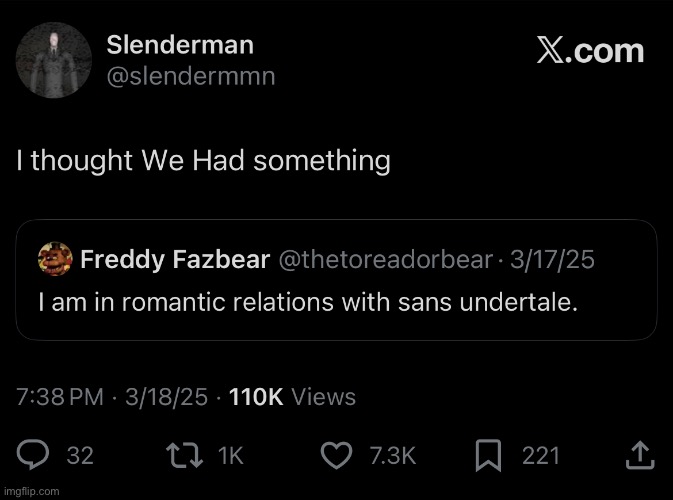Image resolution: width=673 pixels, height=500 pixels.
Task: Like the post with heart icon
Action: 342,456
